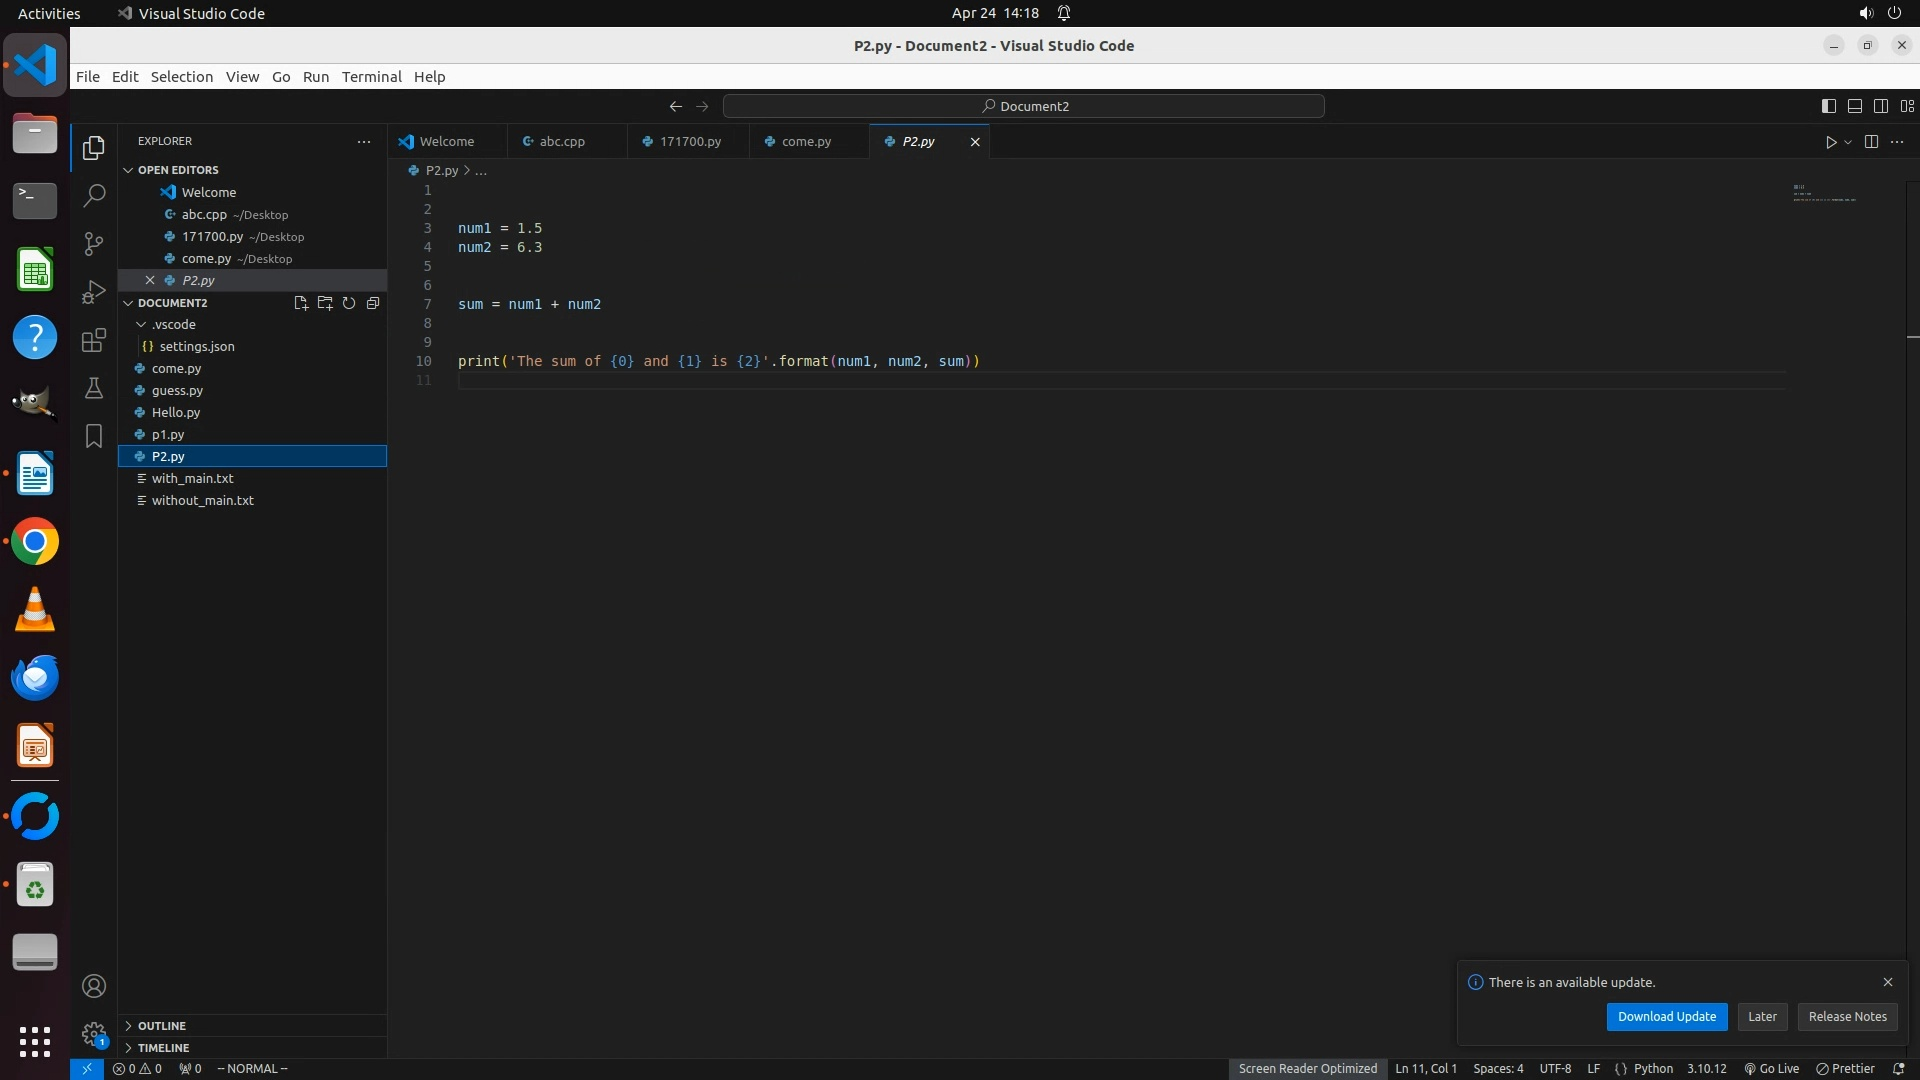Screen dimensions: 1920x1080
Task: Click the New File icon in explorer
Action: click(301, 303)
